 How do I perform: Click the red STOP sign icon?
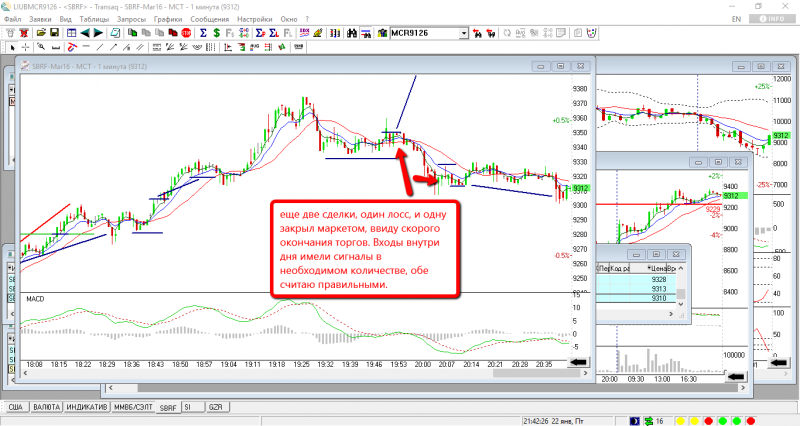186,33
